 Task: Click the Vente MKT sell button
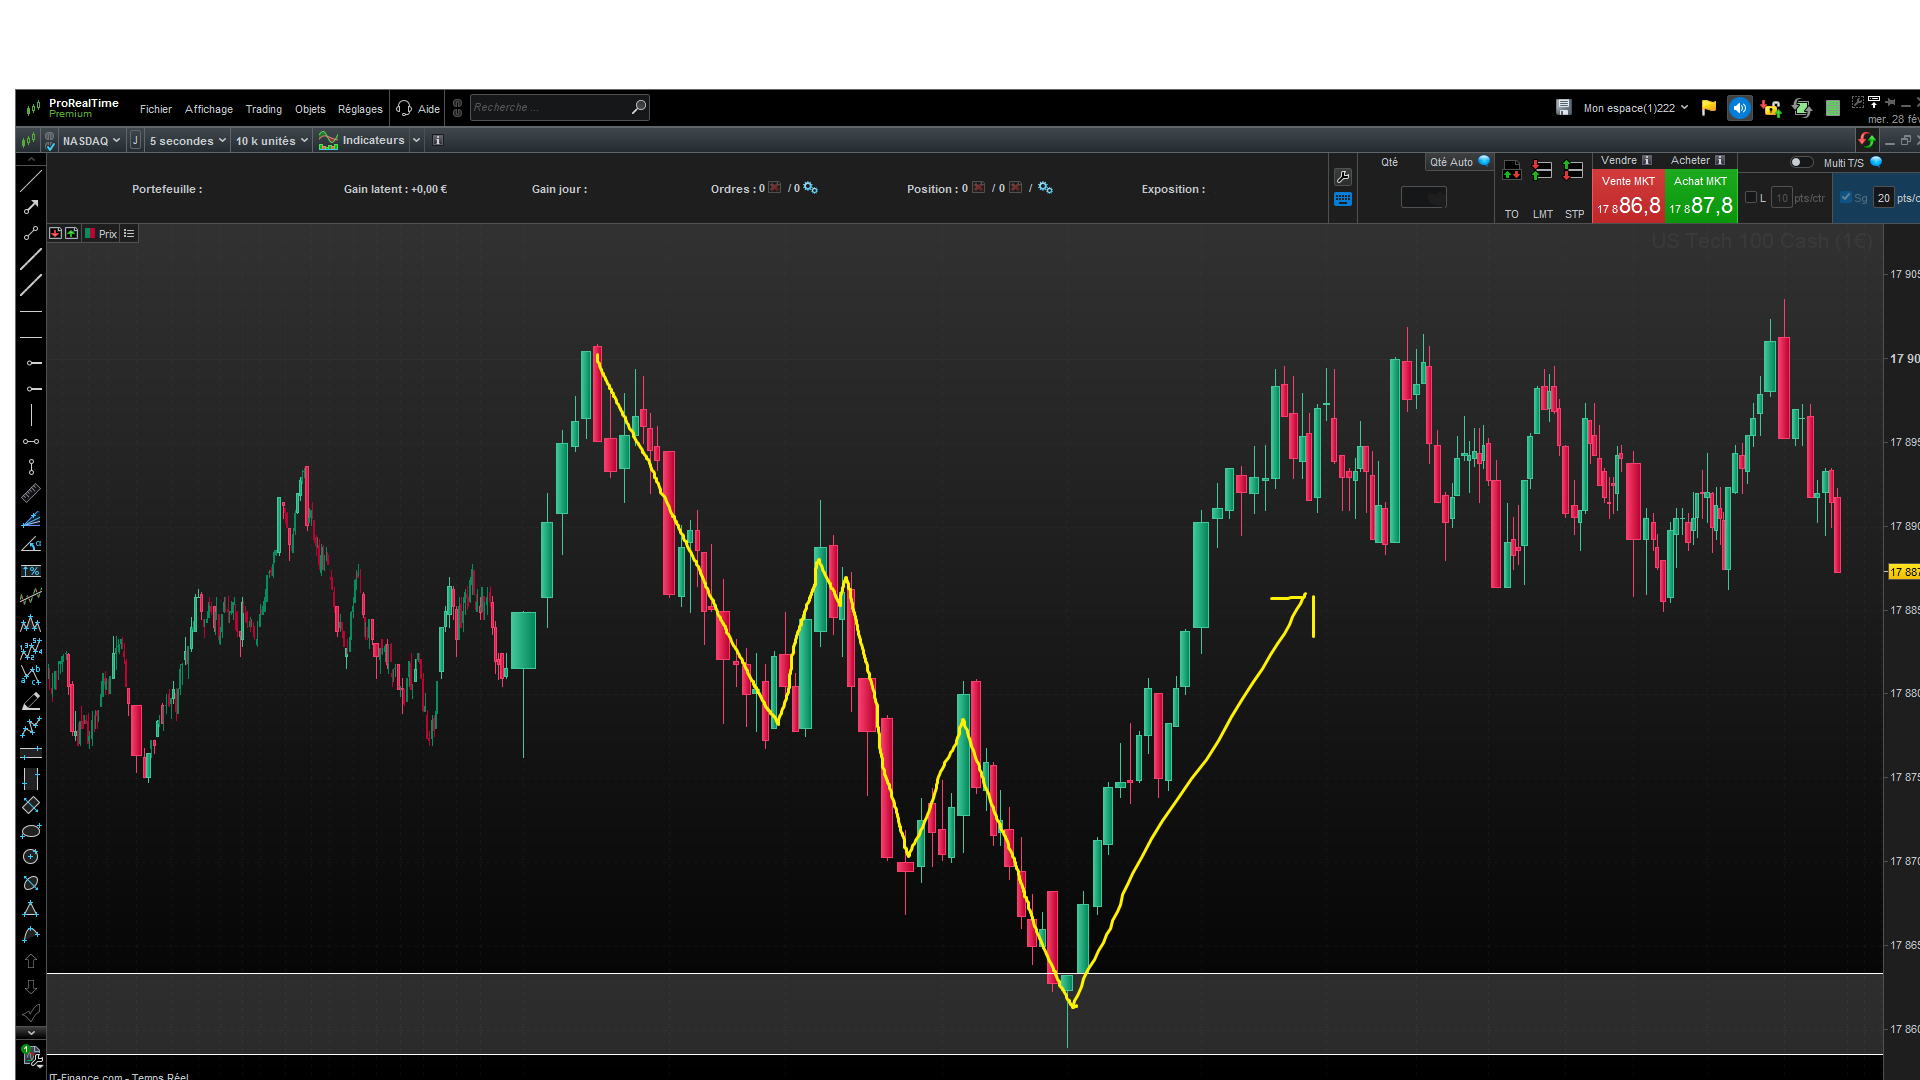pos(1628,197)
